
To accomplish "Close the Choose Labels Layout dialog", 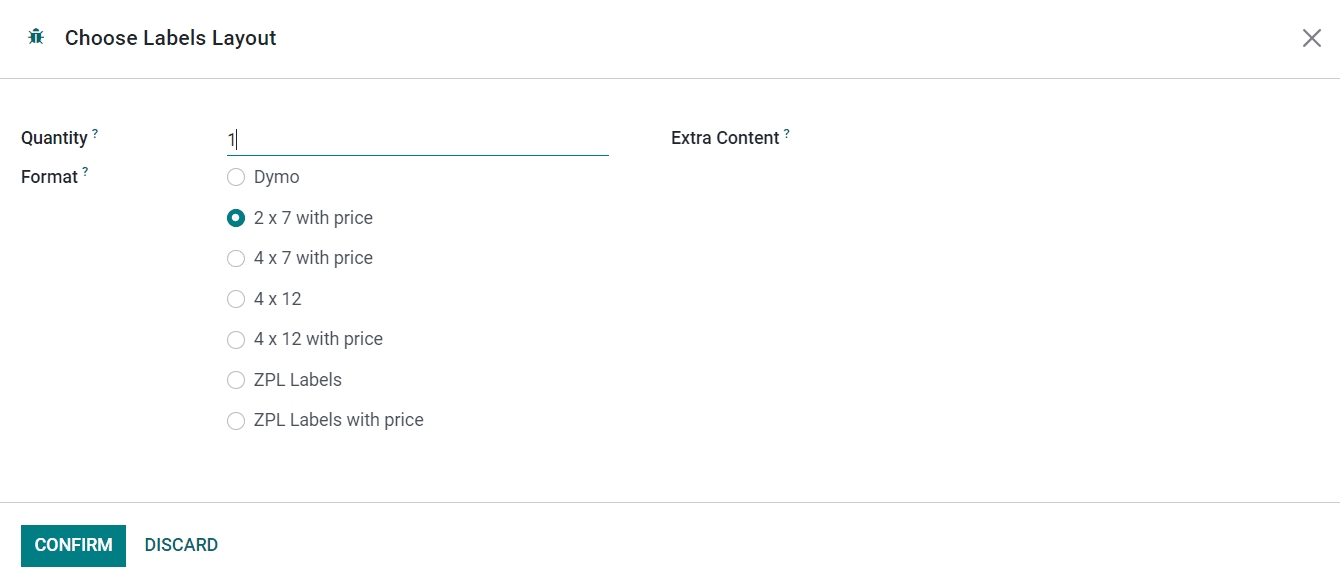I will click(1311, 38).
